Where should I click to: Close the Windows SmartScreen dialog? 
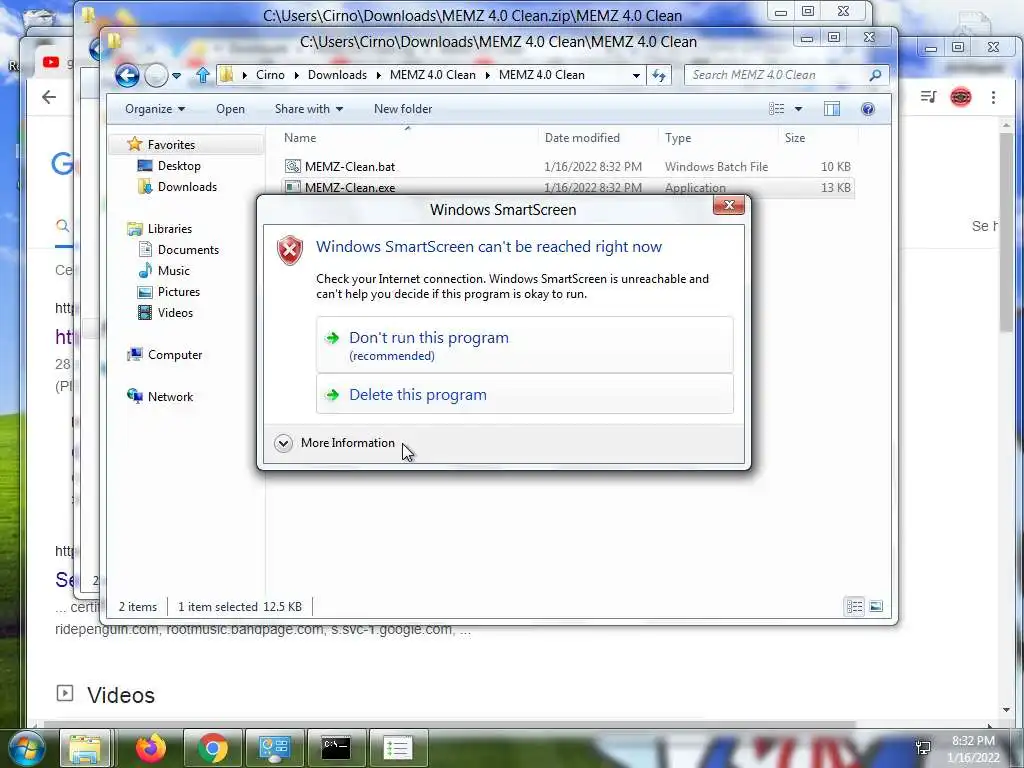729,206
